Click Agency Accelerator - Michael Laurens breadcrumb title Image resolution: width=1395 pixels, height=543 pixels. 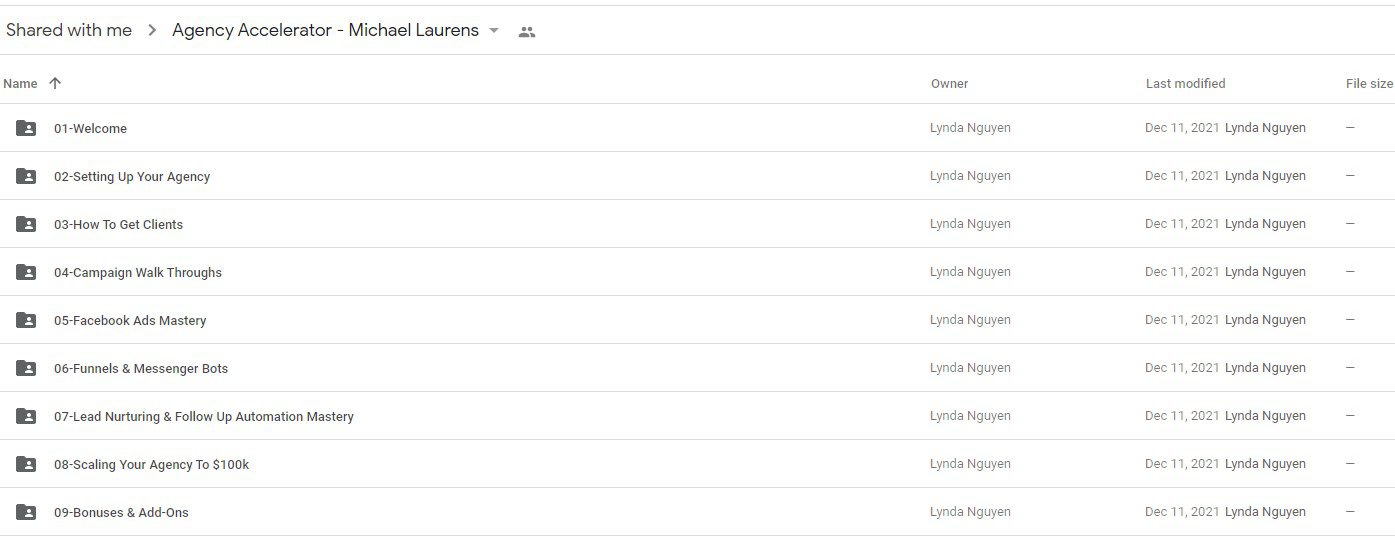tap(325, 30)
